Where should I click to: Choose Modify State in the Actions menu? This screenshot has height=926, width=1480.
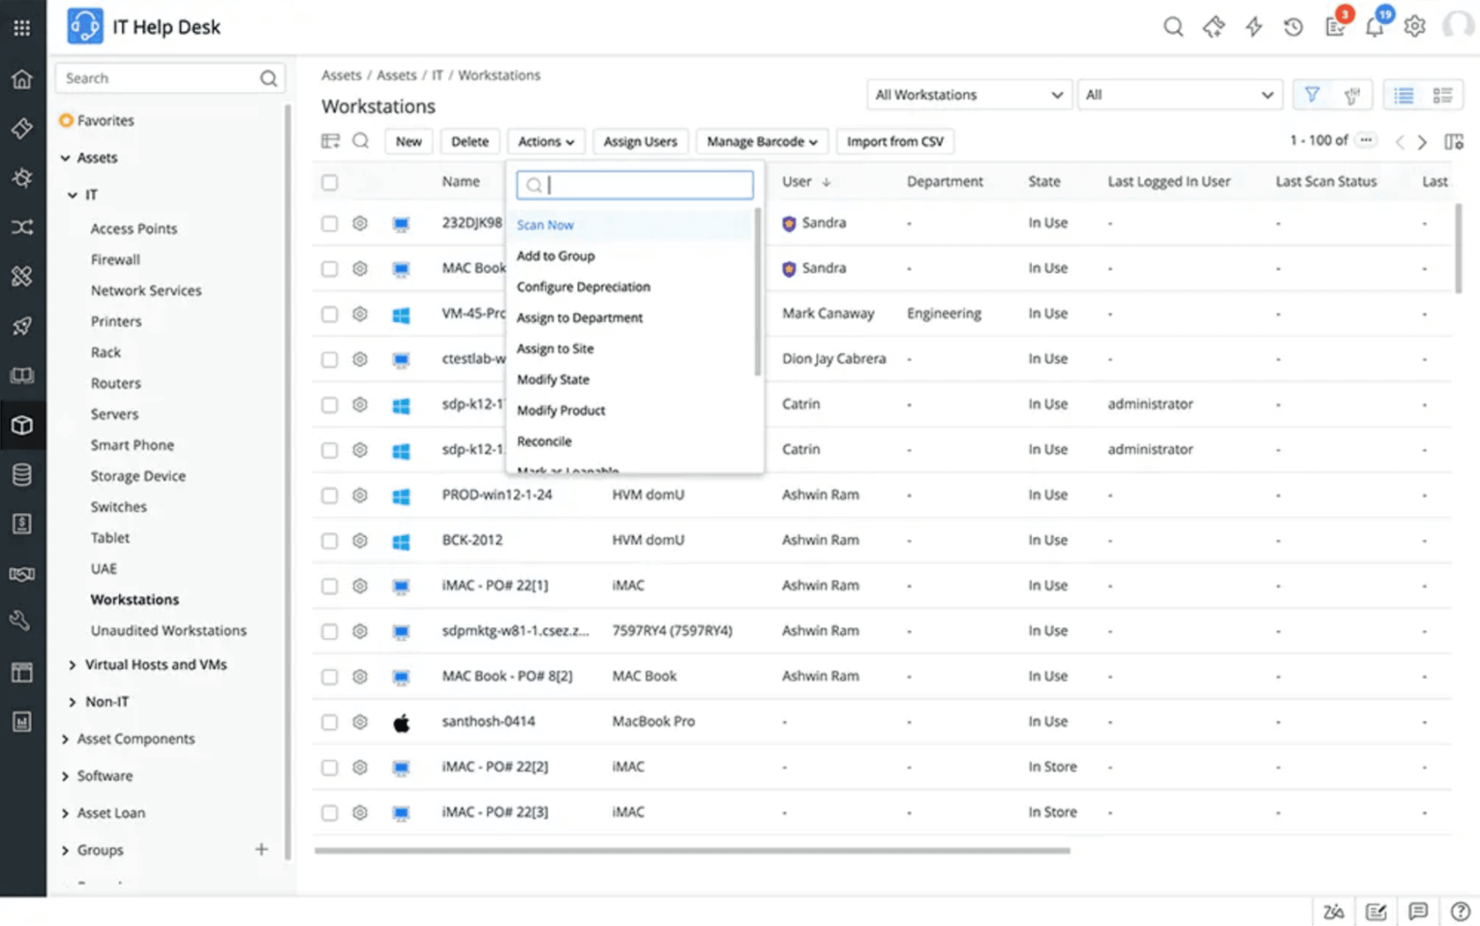(552, 379)
